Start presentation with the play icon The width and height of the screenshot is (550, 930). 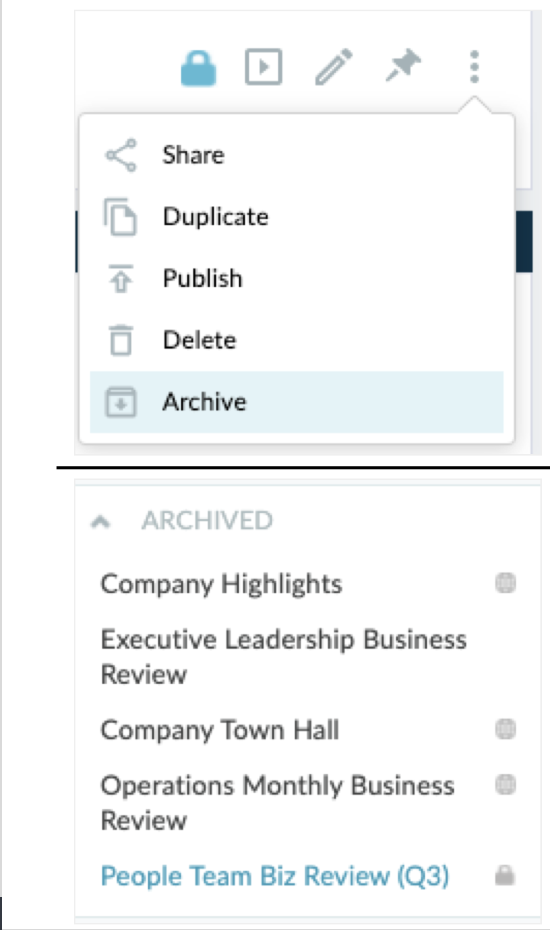(x=263, y=66)
